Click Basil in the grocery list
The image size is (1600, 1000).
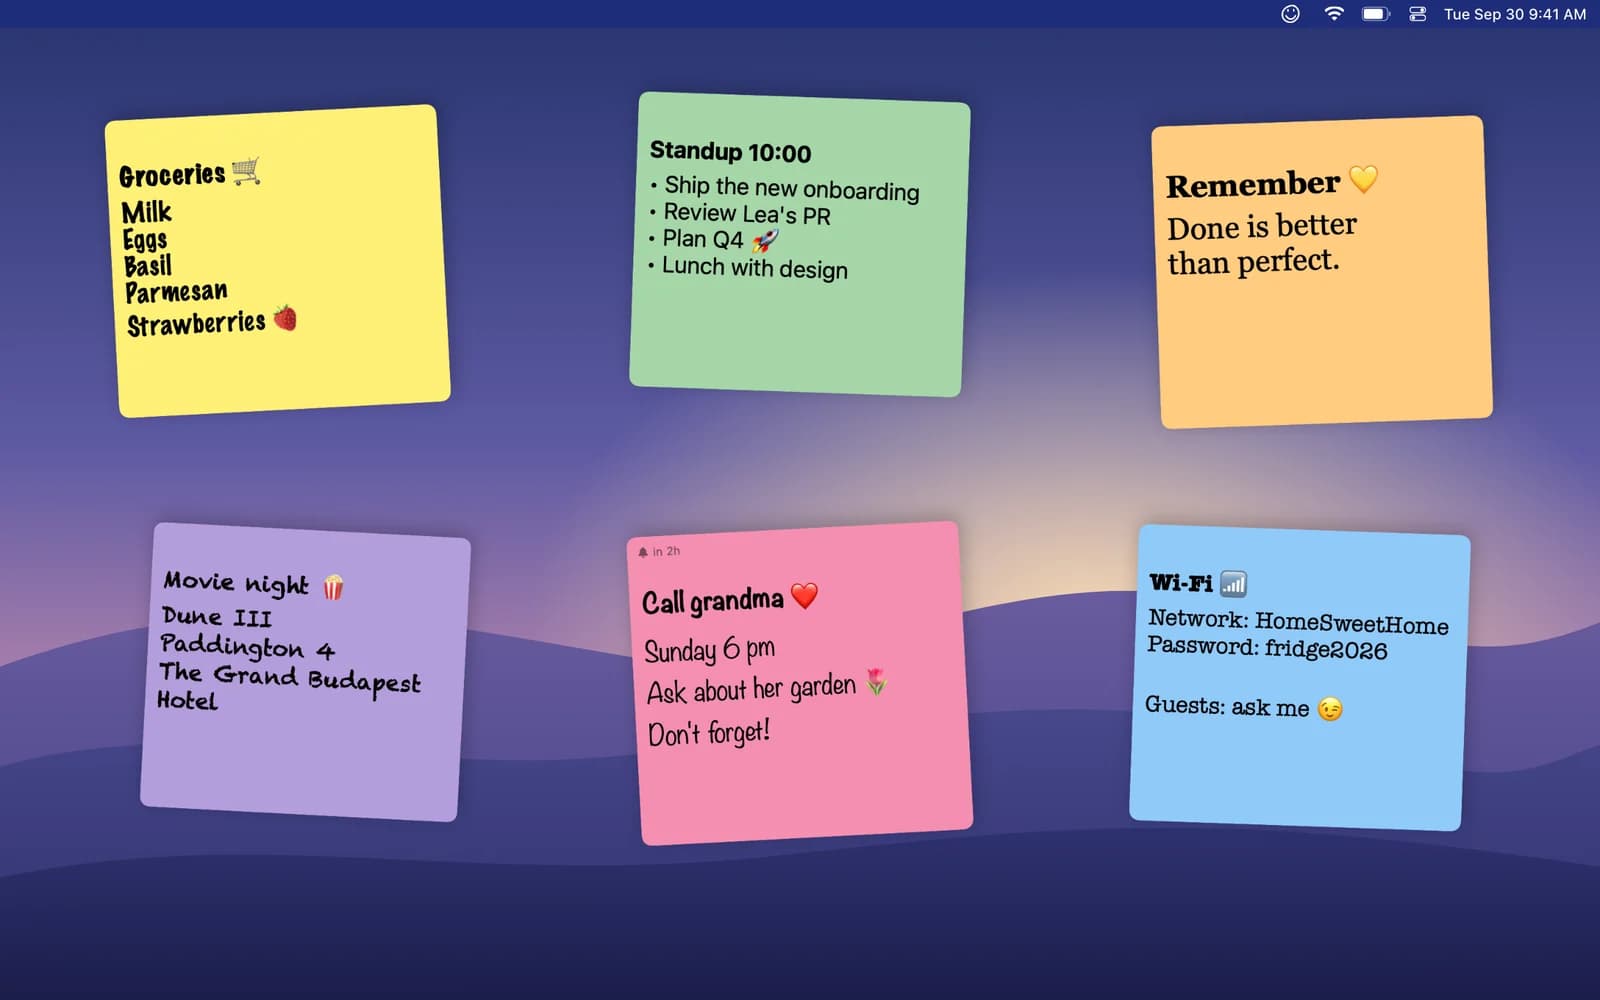point(148,266)
